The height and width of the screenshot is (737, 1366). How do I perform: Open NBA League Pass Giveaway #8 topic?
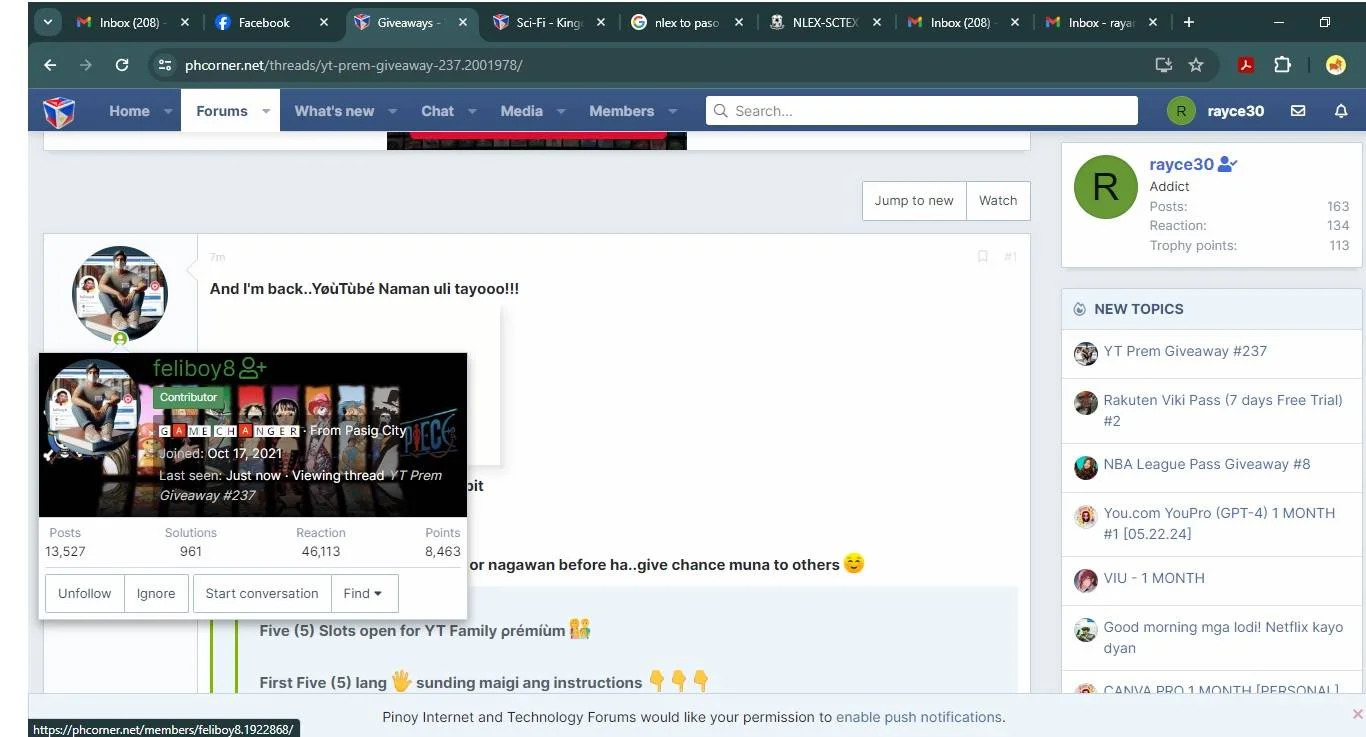pyautogui.click(x=1207, y=464)
